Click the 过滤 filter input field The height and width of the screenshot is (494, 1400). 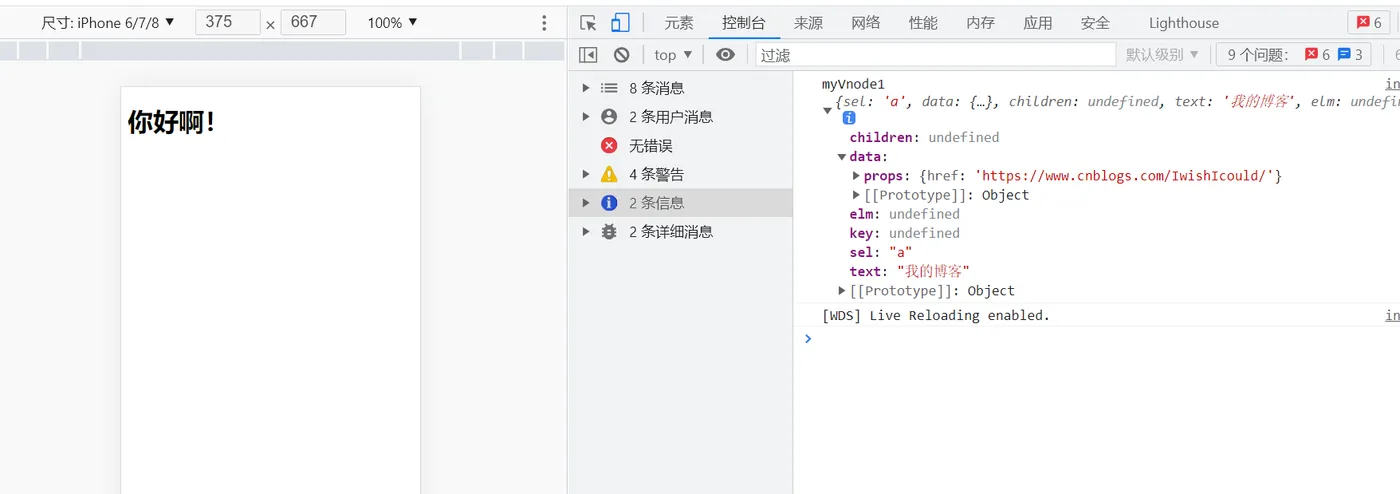click(x=935, y=55)
